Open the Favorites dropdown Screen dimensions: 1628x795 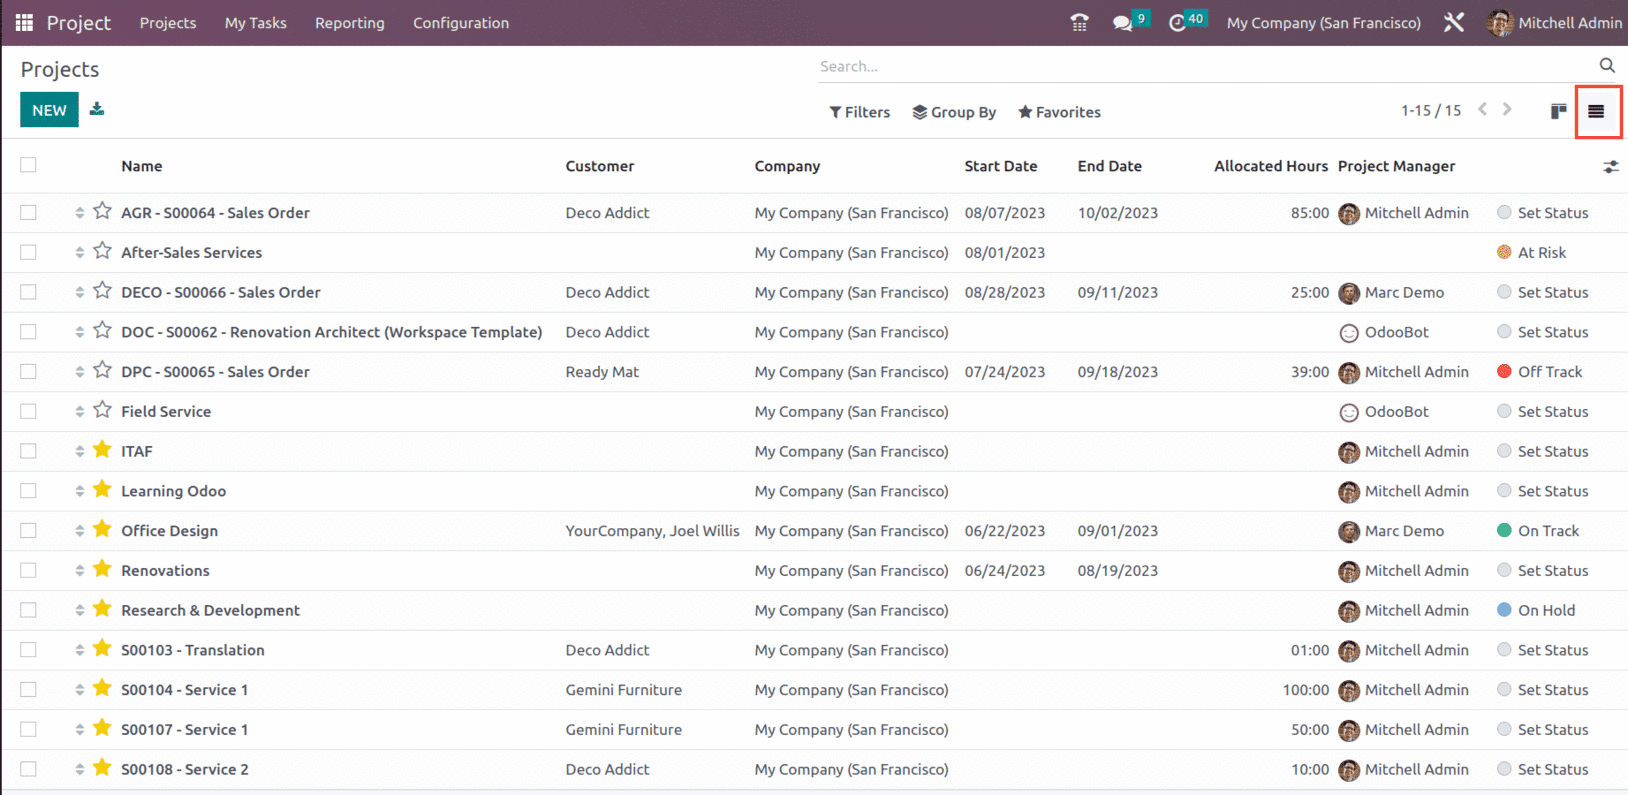click(x=1059, y=112)
